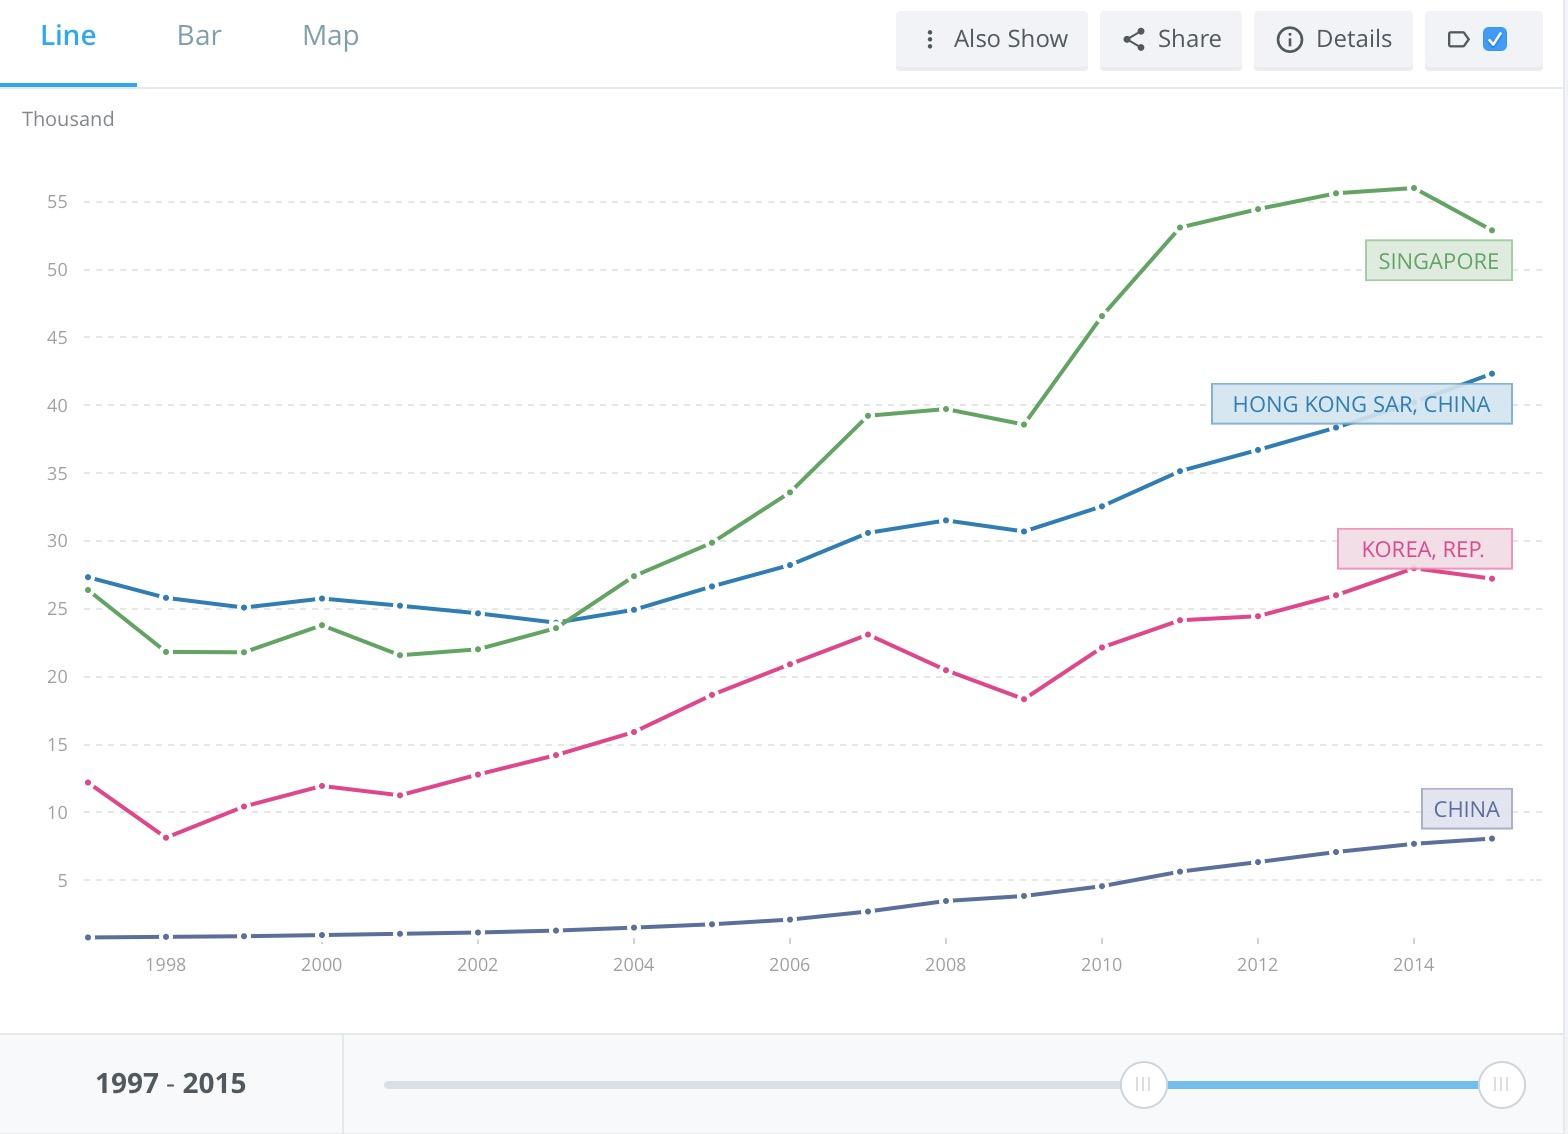This screenshot has height=1134, width=1568.
Task: Toggle the chart labels checkbox
Action: coord(1495,39)
